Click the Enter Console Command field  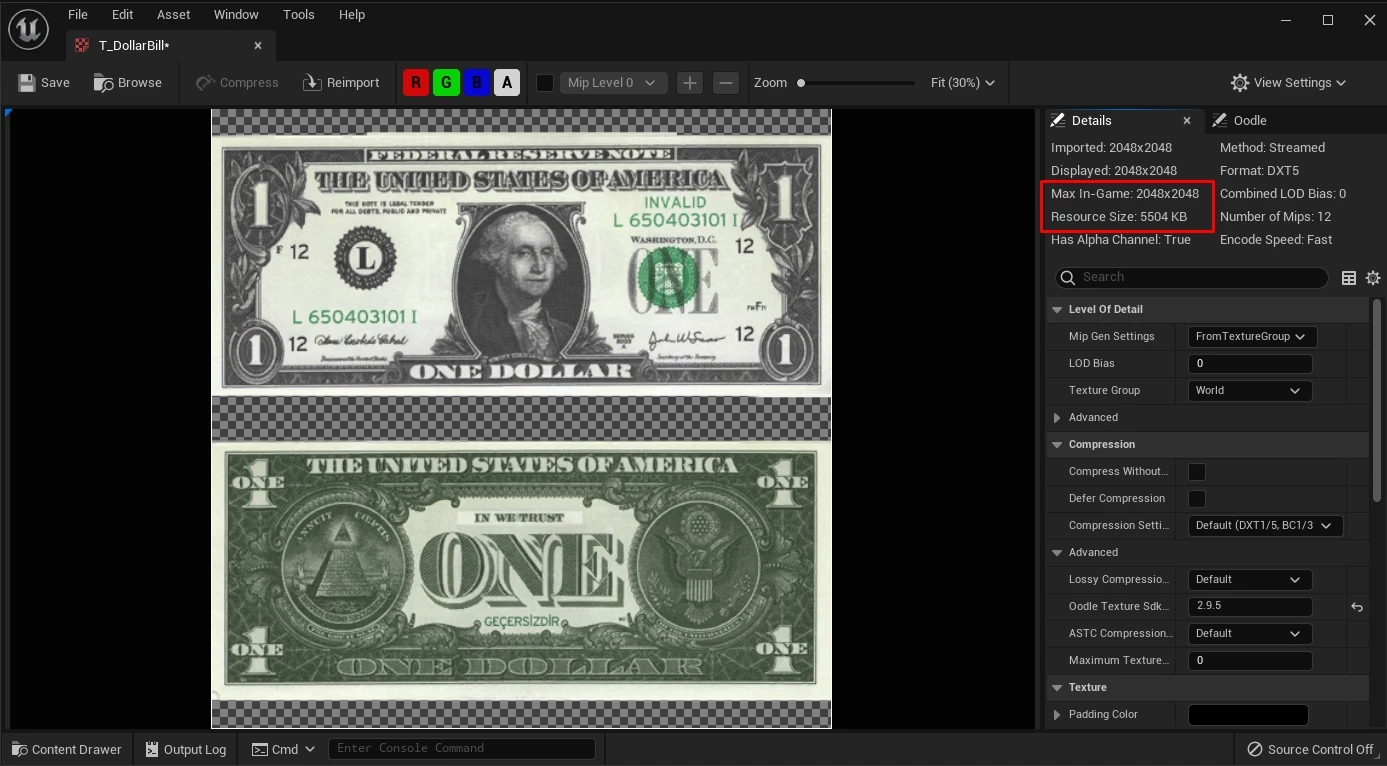[x=462, y=748]
